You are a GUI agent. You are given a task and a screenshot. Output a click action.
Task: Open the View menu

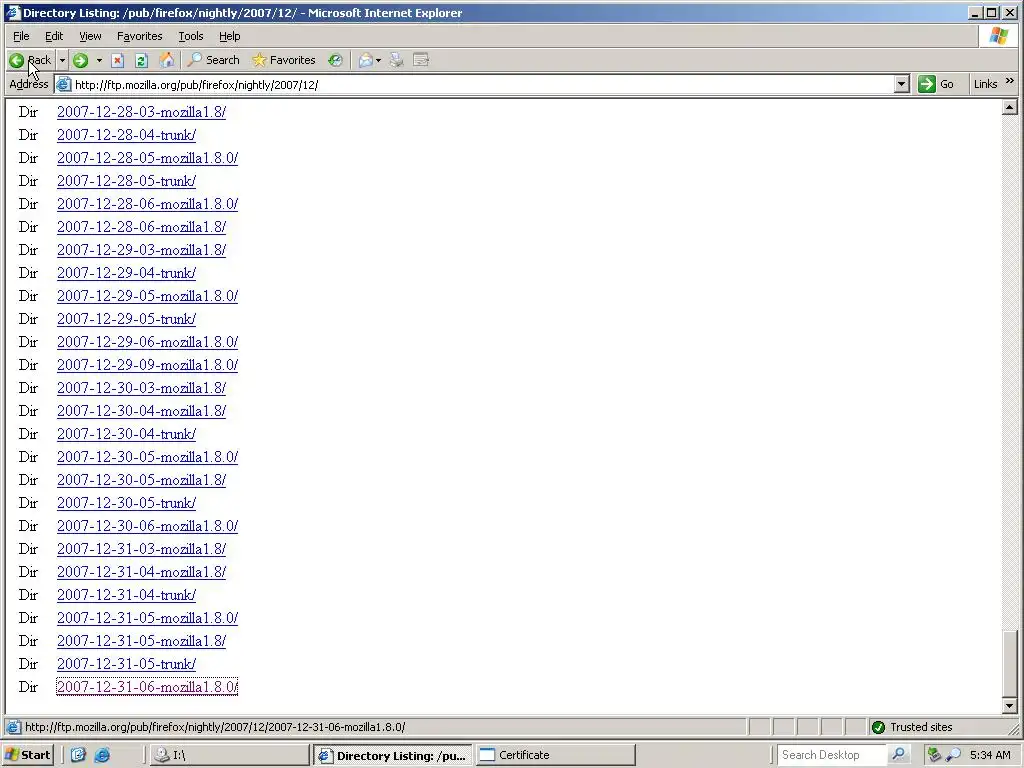(90, 36)
